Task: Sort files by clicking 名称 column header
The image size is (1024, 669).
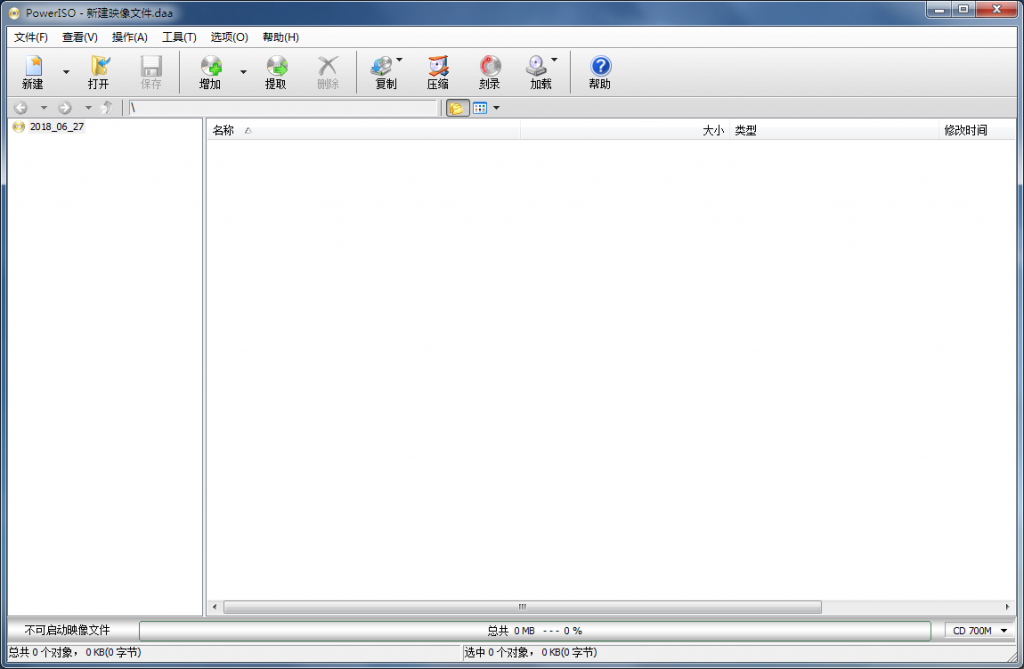Action: click(221, 129)
